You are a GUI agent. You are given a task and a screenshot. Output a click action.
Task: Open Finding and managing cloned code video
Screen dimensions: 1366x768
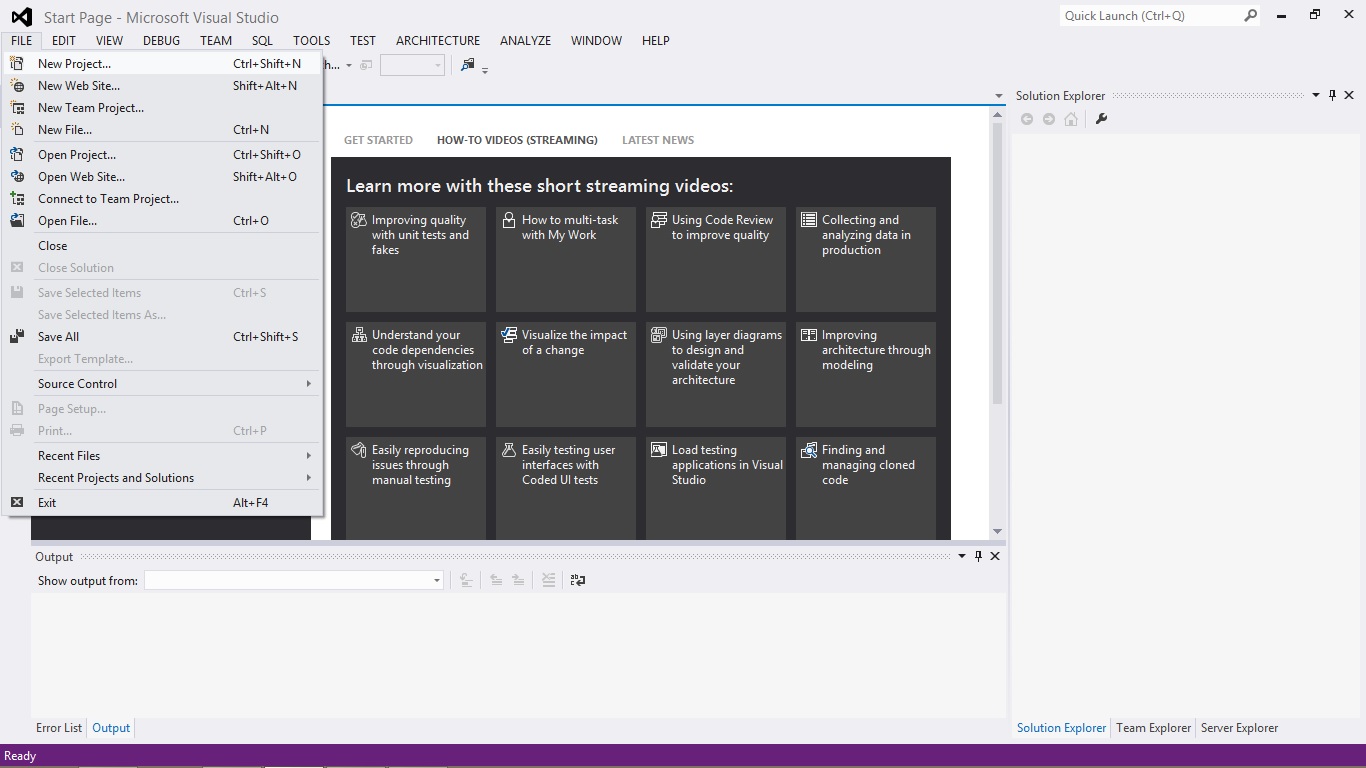(x=866, y=488)
